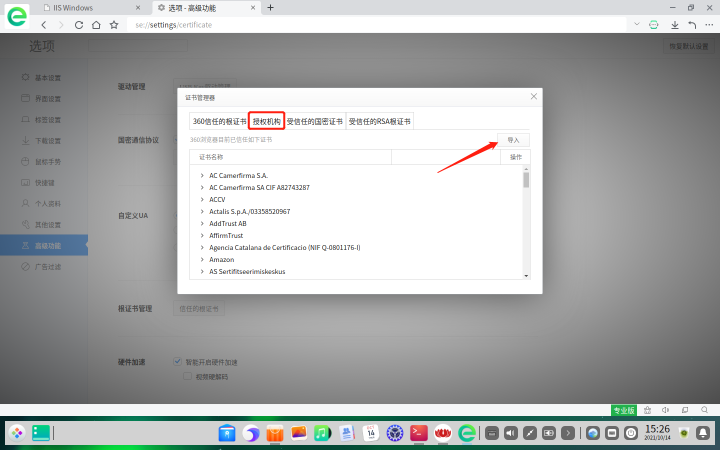
Task: Click the address bar URL field
Action: pyautogui.click(x=377, y=25)
